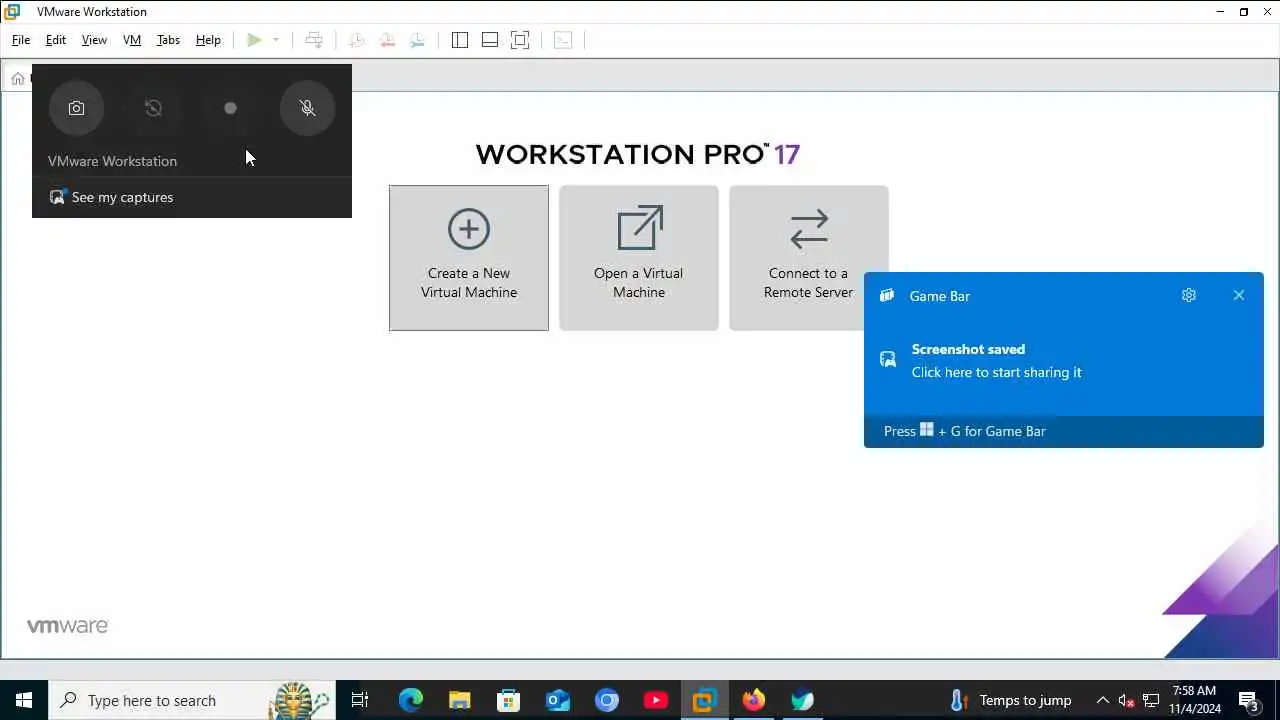
Task: Click the full screen mode icon
Action: click(520, 40)
